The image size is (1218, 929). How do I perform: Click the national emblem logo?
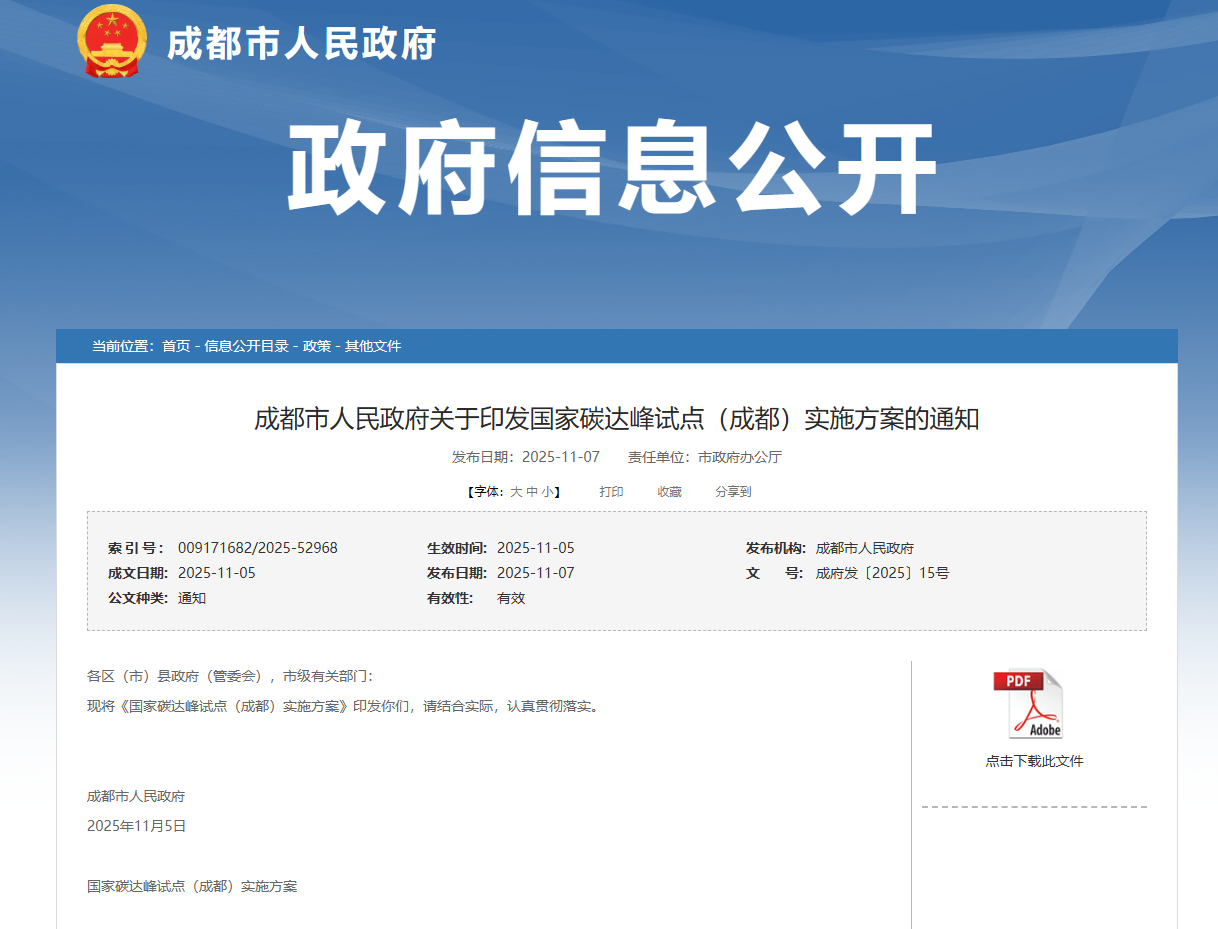coord(111,42)
